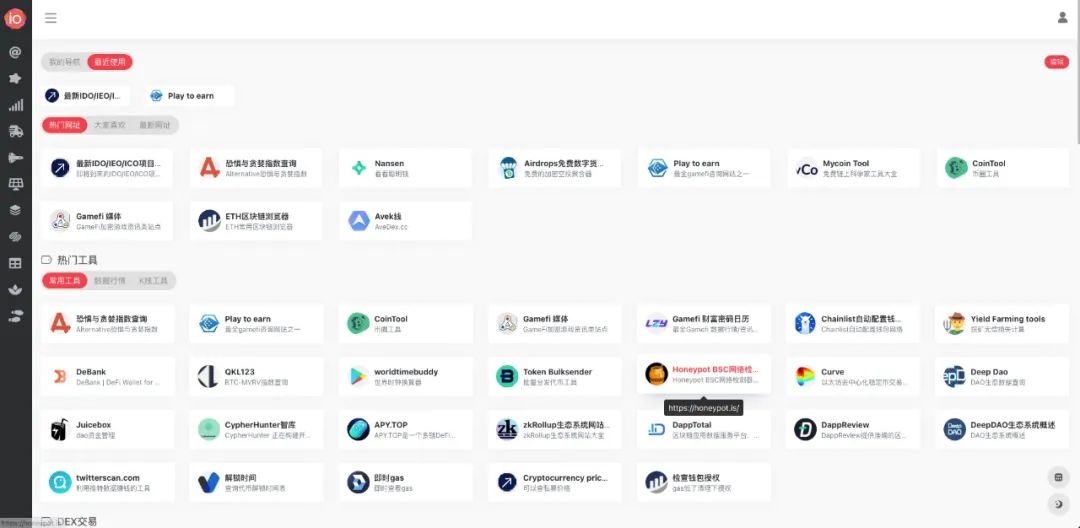Open the signal bars icon in sidebar
This screenshot has width=1080, height=528.
coord(15,105)
